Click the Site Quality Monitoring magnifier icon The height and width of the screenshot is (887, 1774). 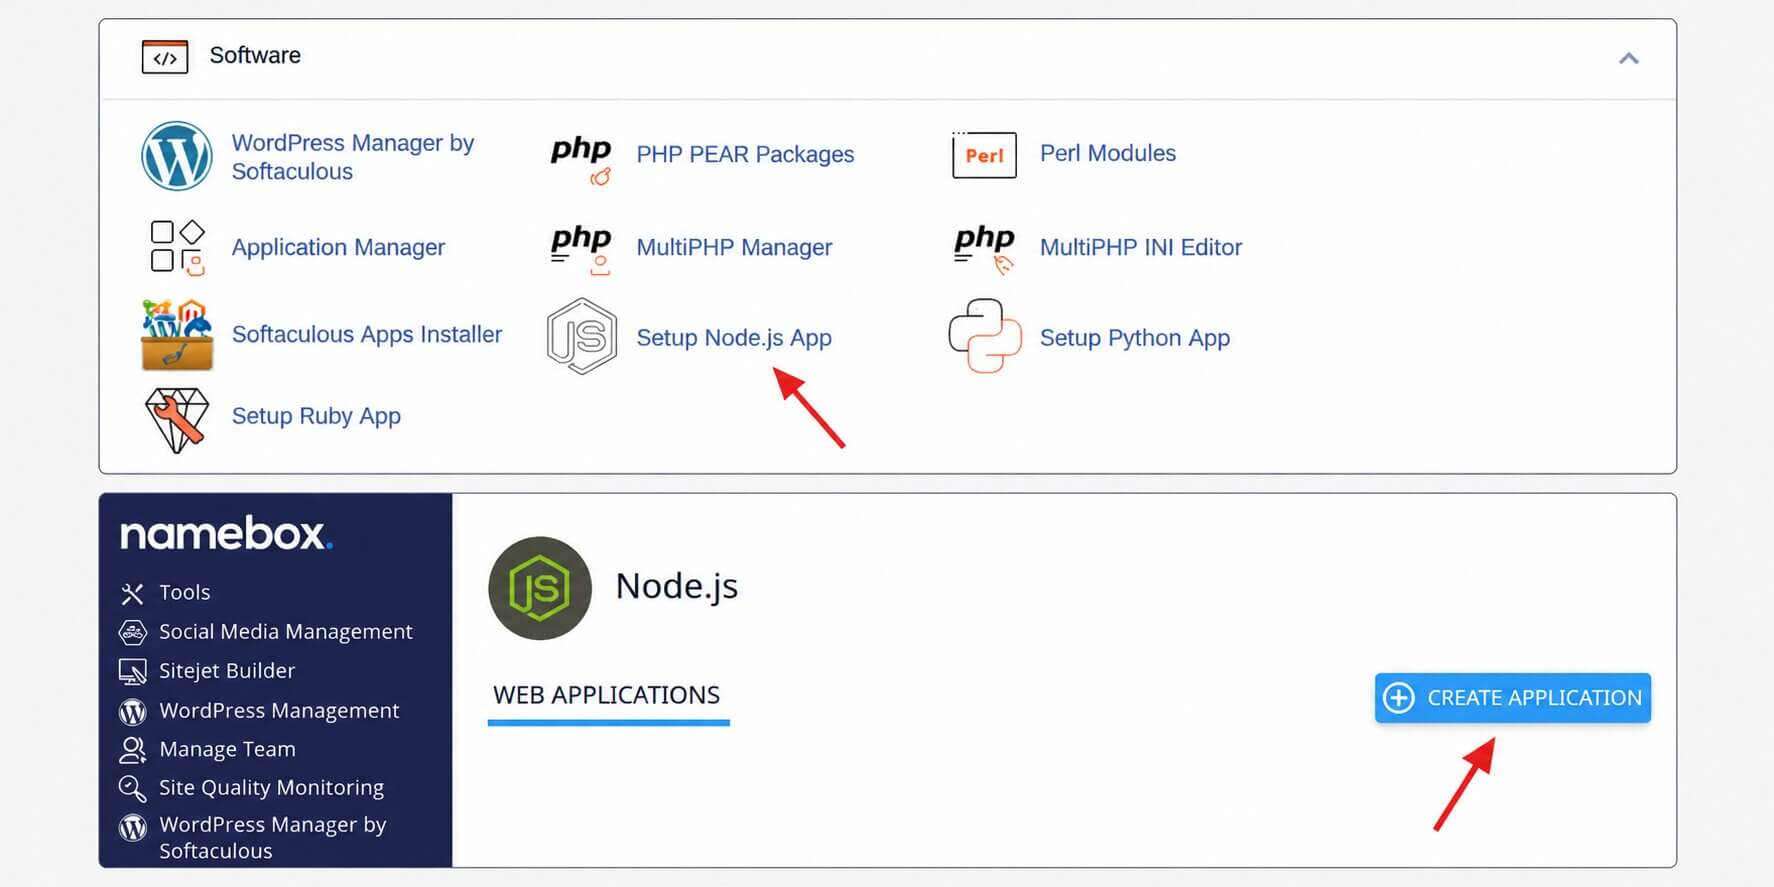pos(132,788)
